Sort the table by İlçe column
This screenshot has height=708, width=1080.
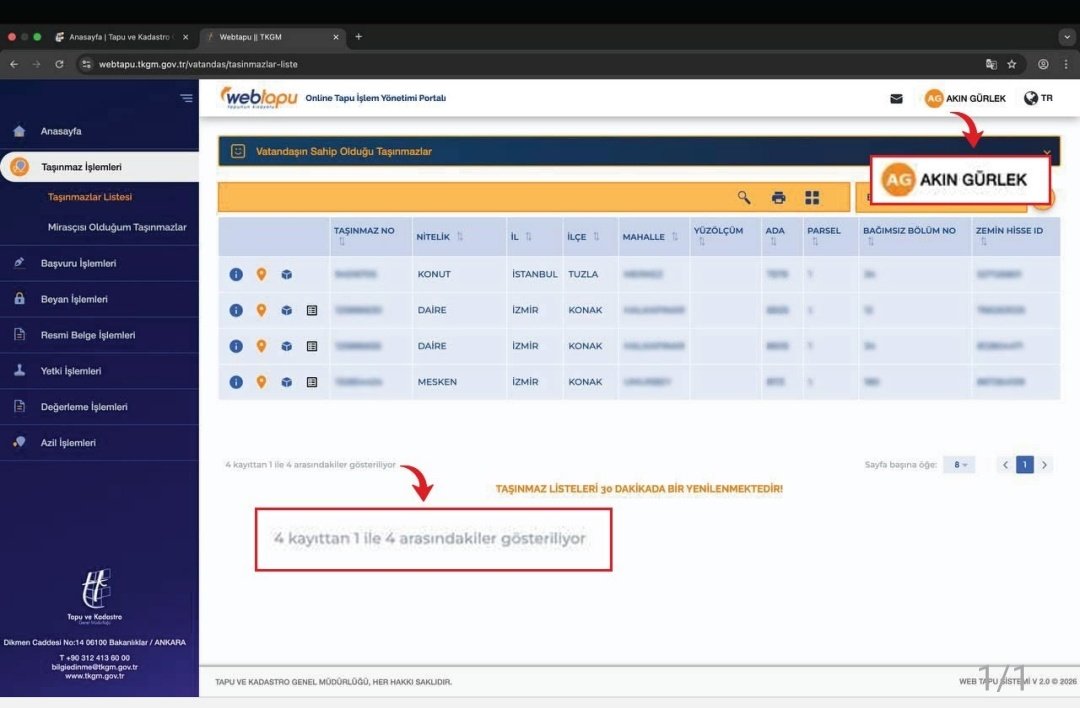[x=596, y=236]
